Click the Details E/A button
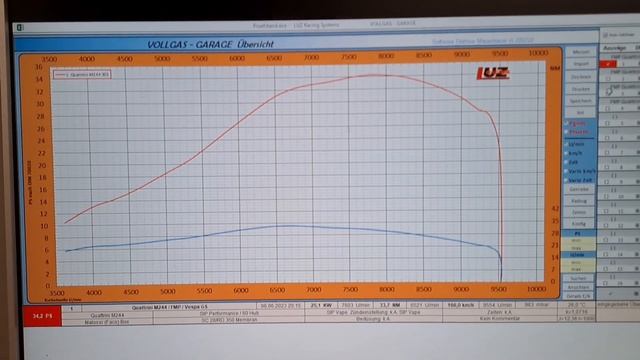The width and height of the screenshot is (640, 360). click(579, 296)
